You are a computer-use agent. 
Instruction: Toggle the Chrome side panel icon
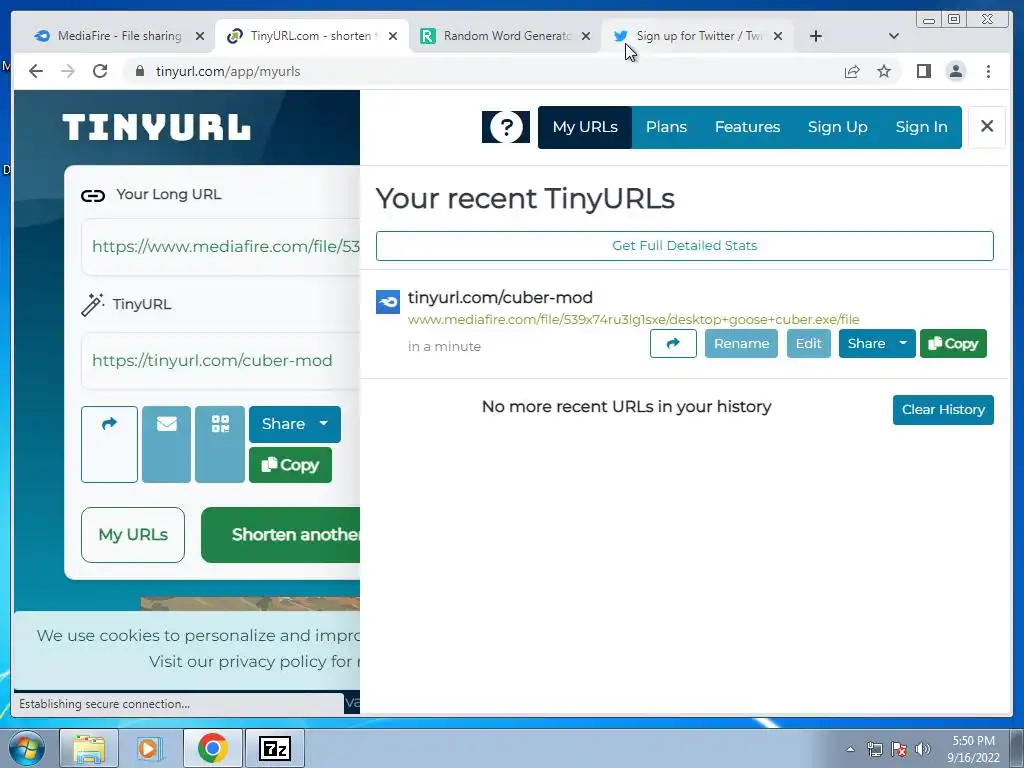point(923,71)
